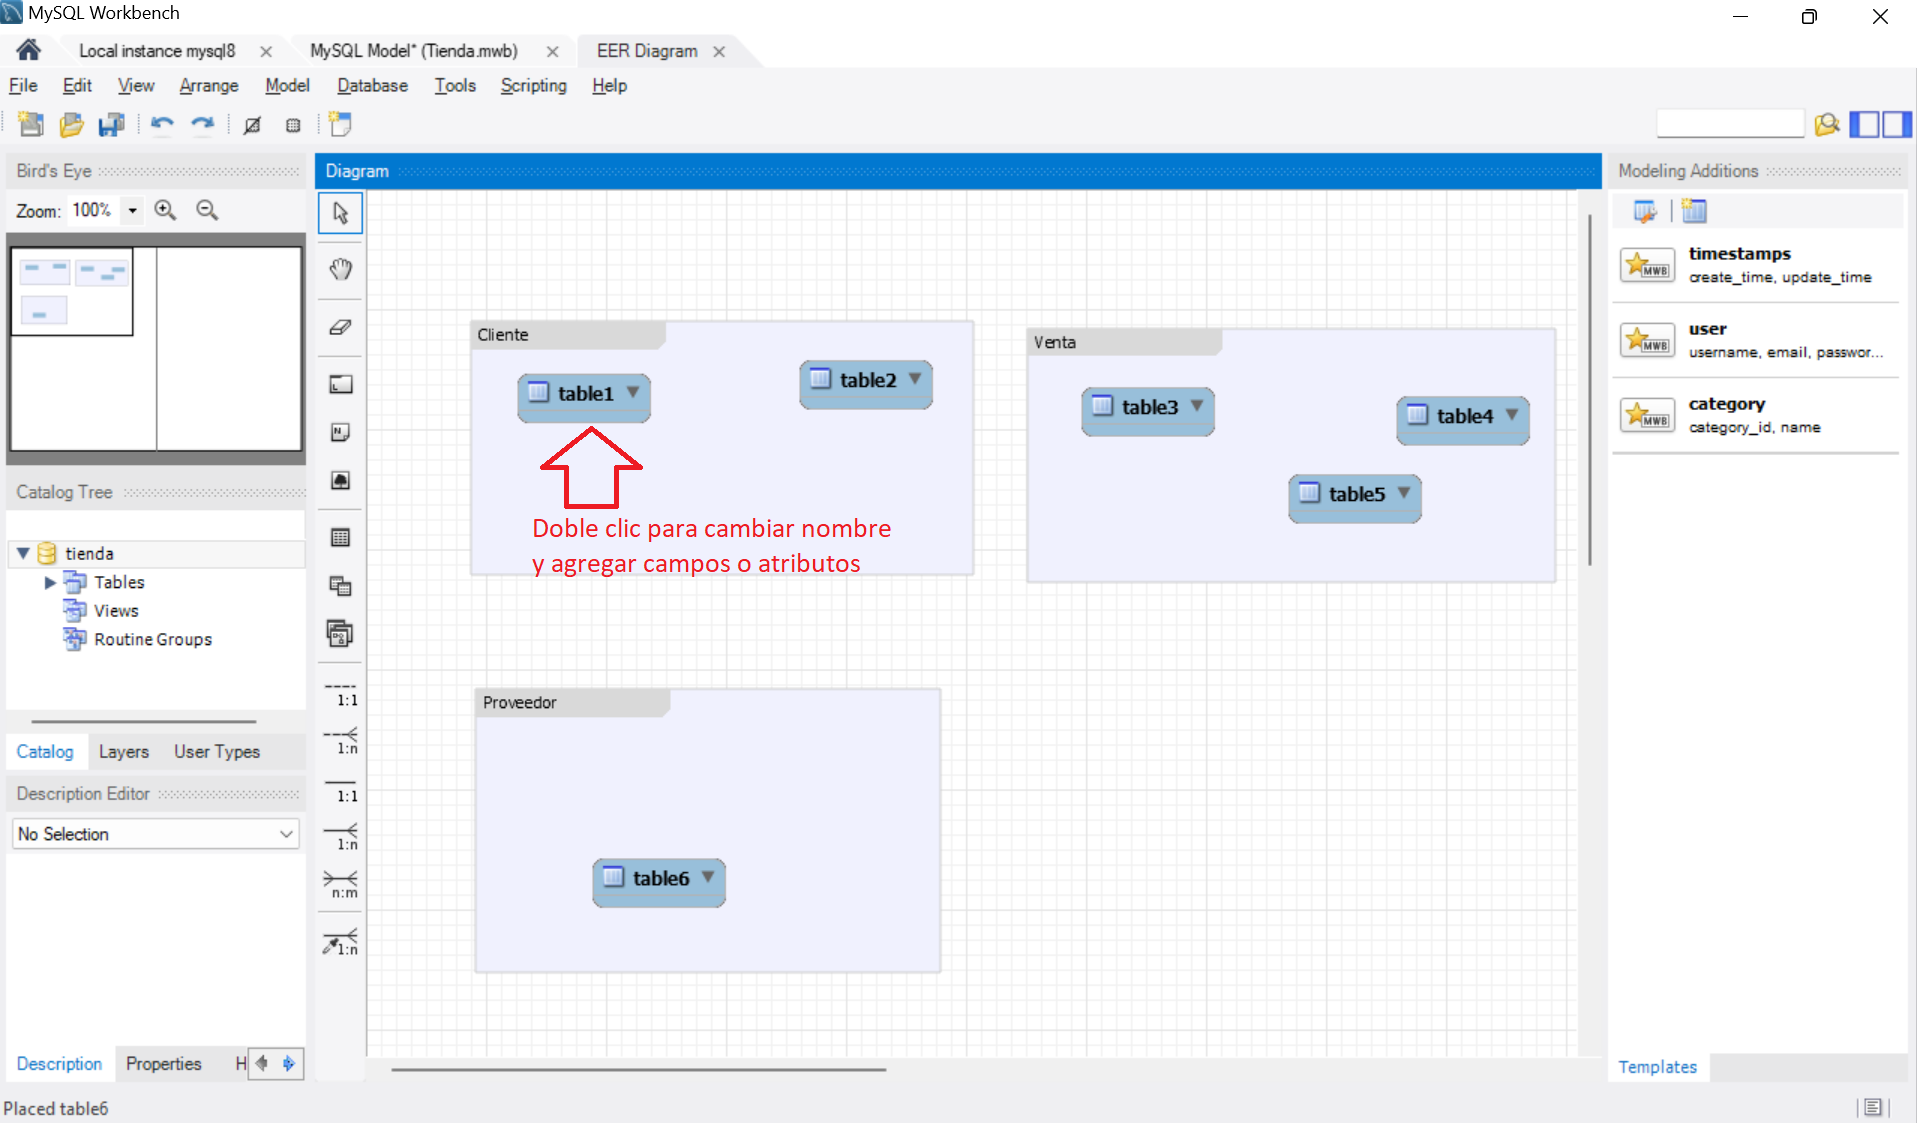This screenshot has height=1123, width=1917.
Task: Open the Properties tab
Action: coord(164,1064)
